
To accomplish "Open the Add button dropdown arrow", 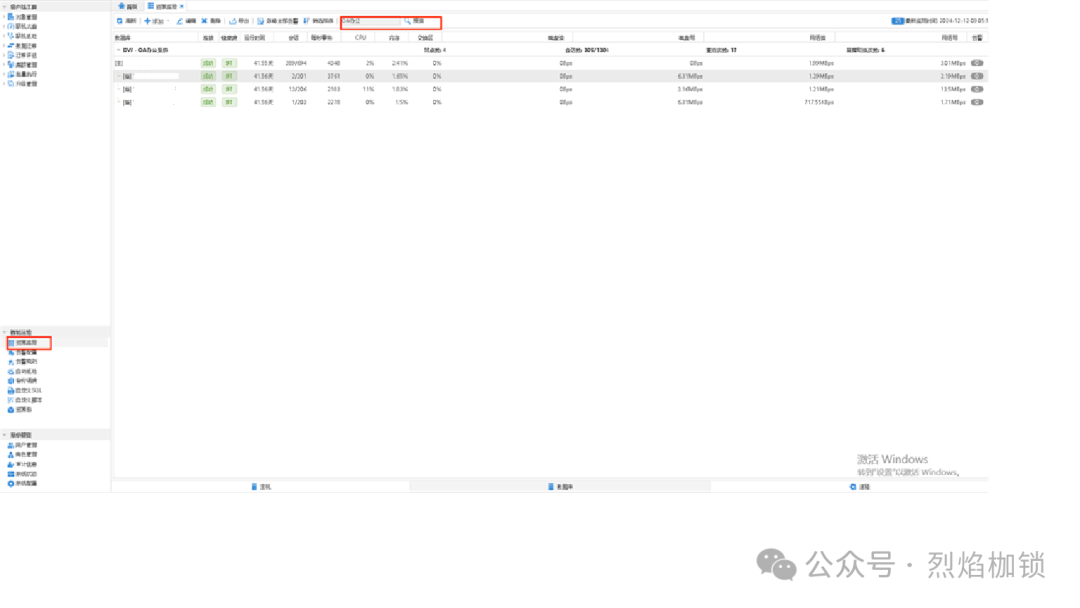I will pyautogui.click(x=168, y=21).
